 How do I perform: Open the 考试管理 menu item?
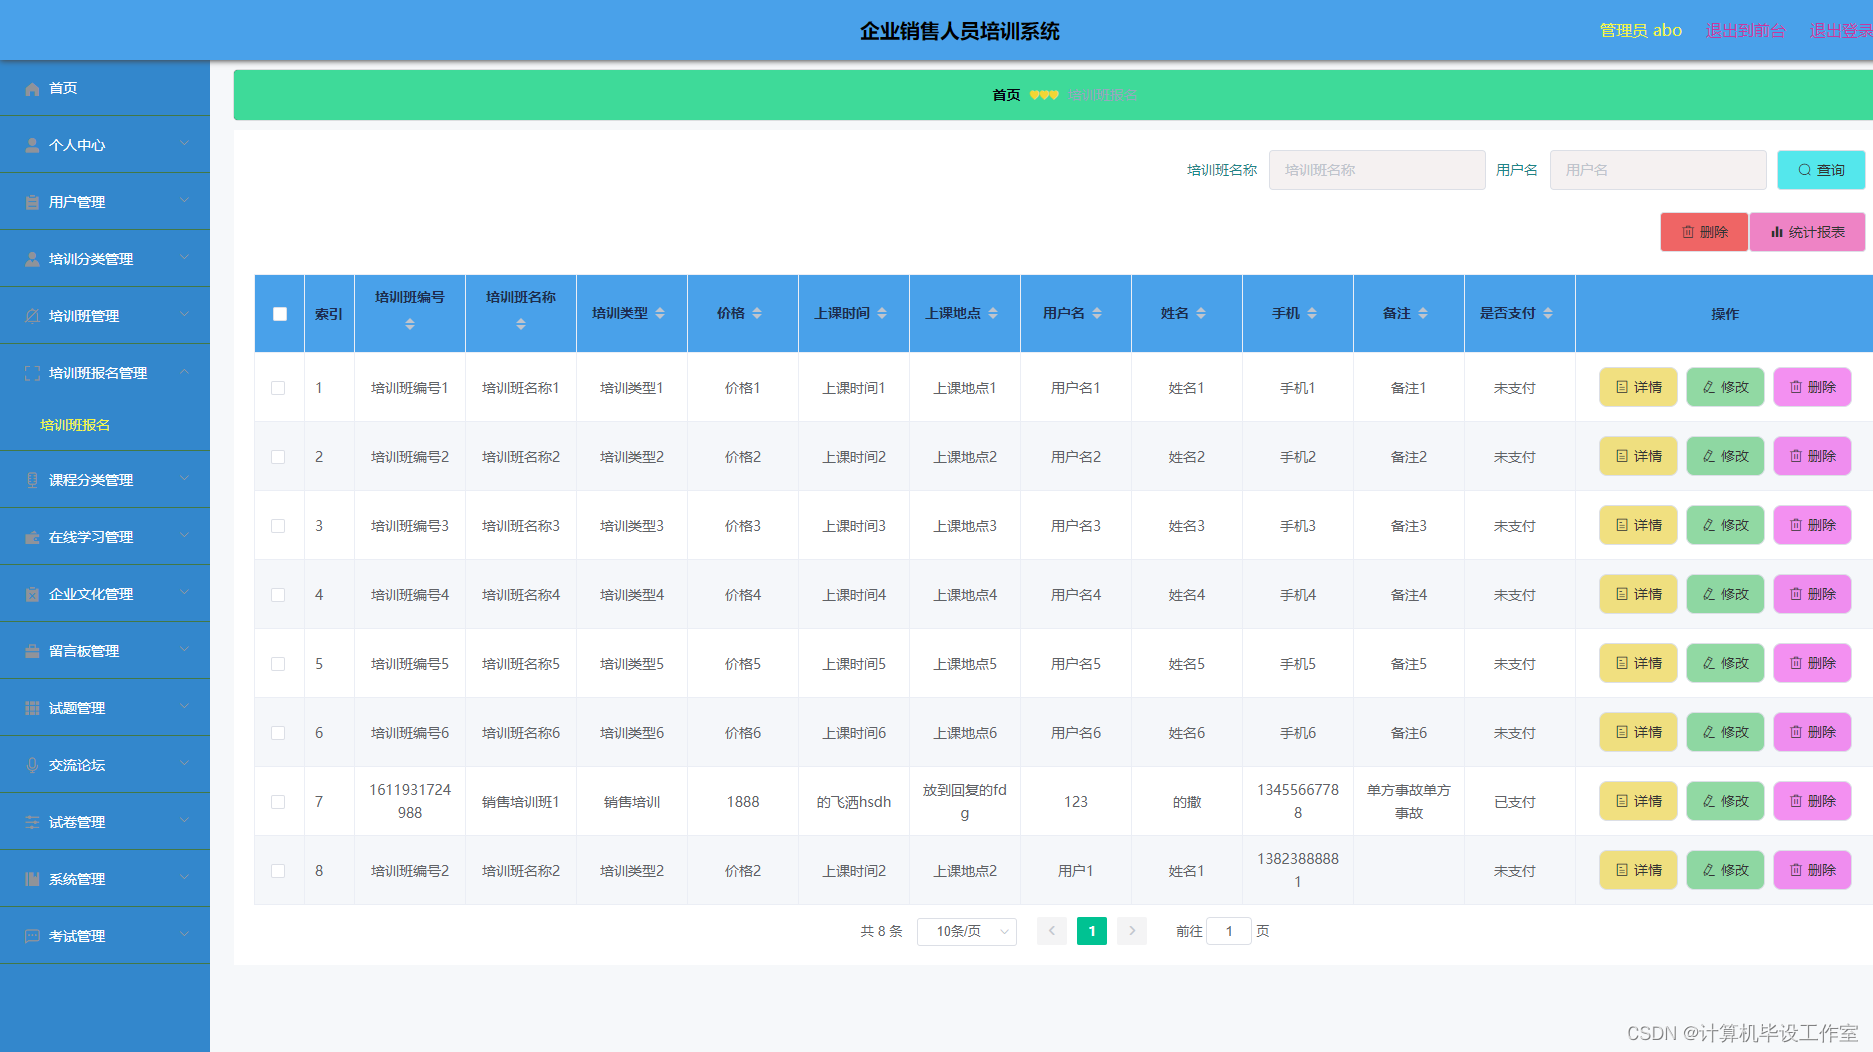tap(105, 936)
